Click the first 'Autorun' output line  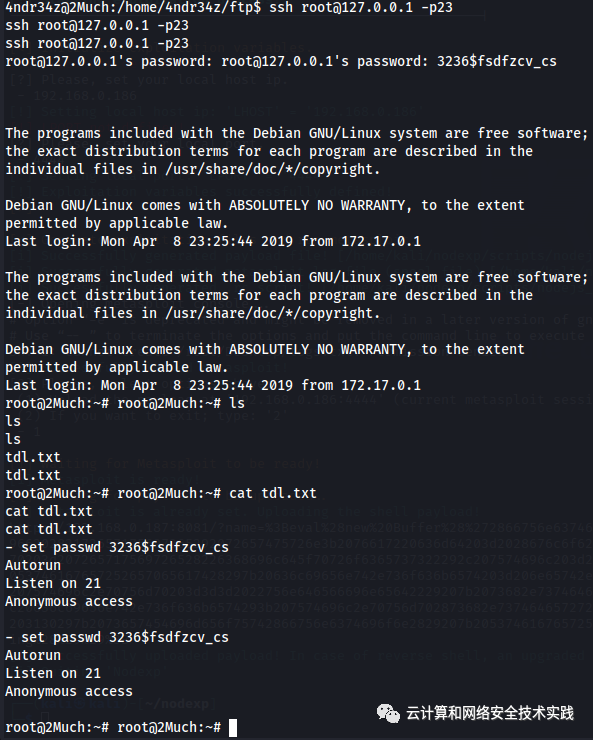(33, 565)
